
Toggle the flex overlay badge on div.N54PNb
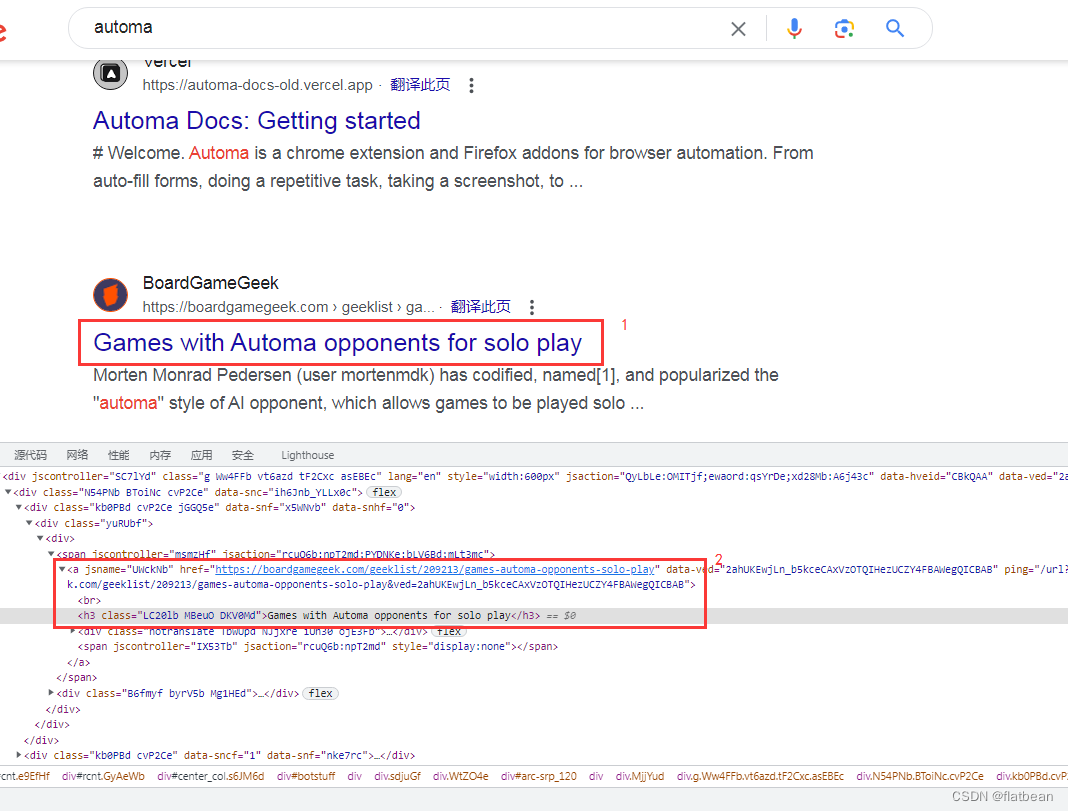[x=384, y=492]
